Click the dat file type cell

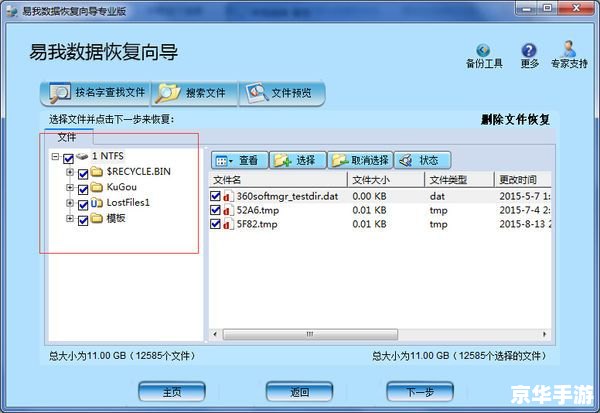tap(437, 197)
